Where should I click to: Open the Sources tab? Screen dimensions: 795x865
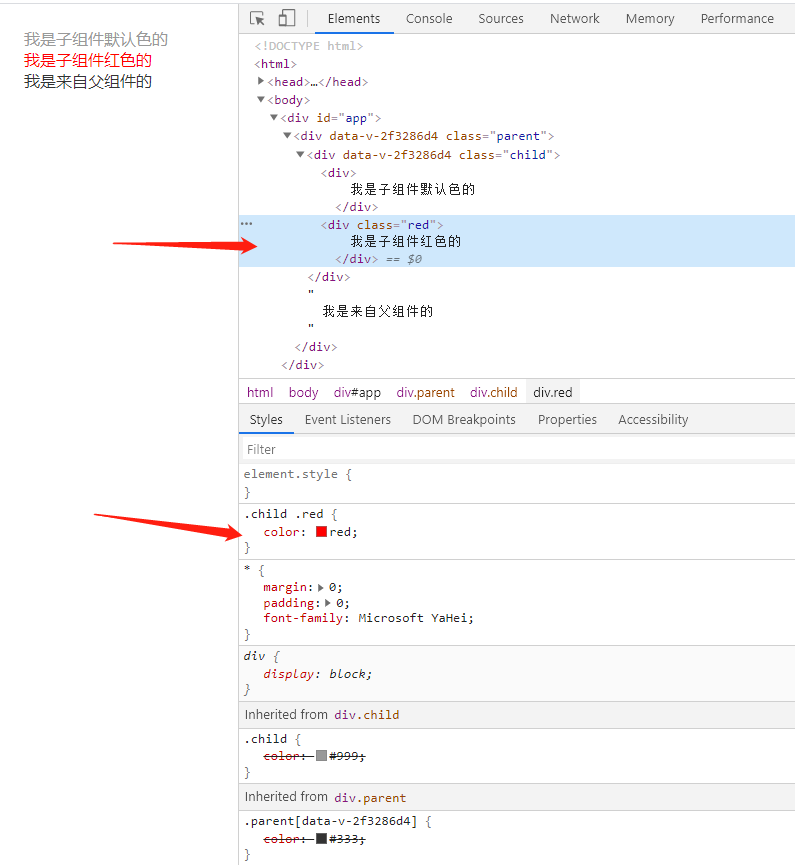coord(500,19)
